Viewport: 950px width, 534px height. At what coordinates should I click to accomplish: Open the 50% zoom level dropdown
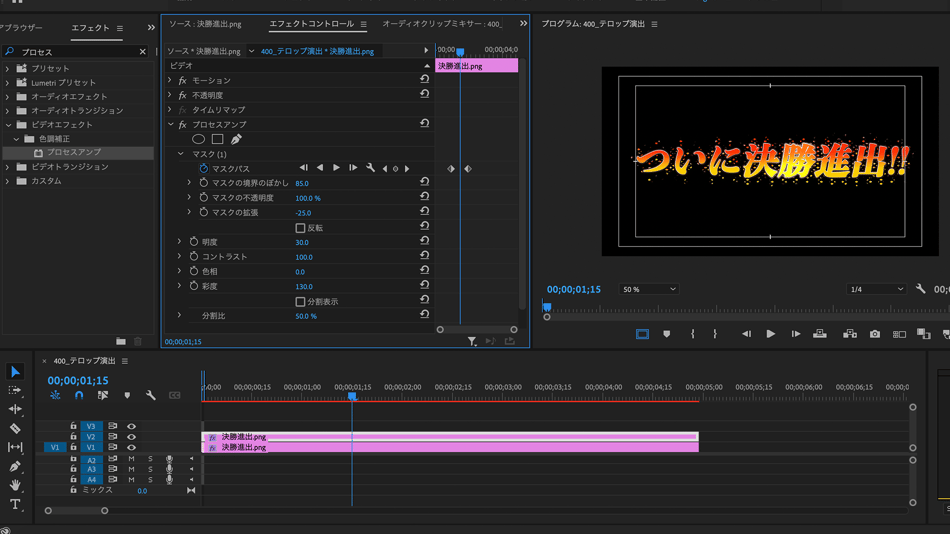coord(649,289)
